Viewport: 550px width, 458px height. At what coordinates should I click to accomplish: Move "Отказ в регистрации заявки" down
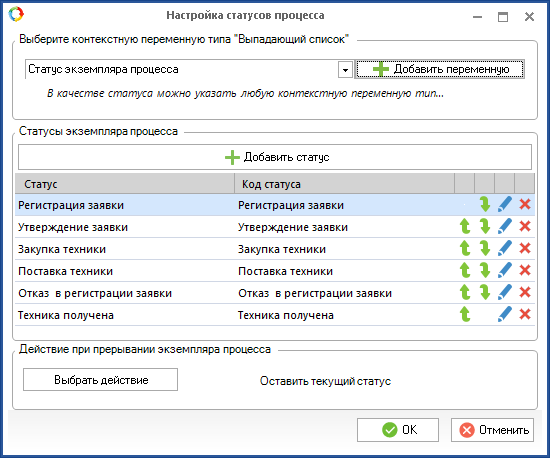pyautogui.click(x=485, y=292)
